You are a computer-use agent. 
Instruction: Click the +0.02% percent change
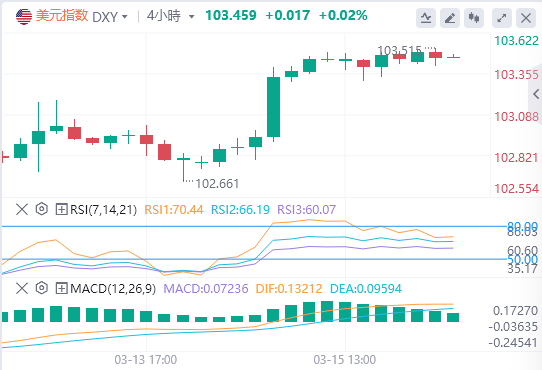tap(343, 16)
